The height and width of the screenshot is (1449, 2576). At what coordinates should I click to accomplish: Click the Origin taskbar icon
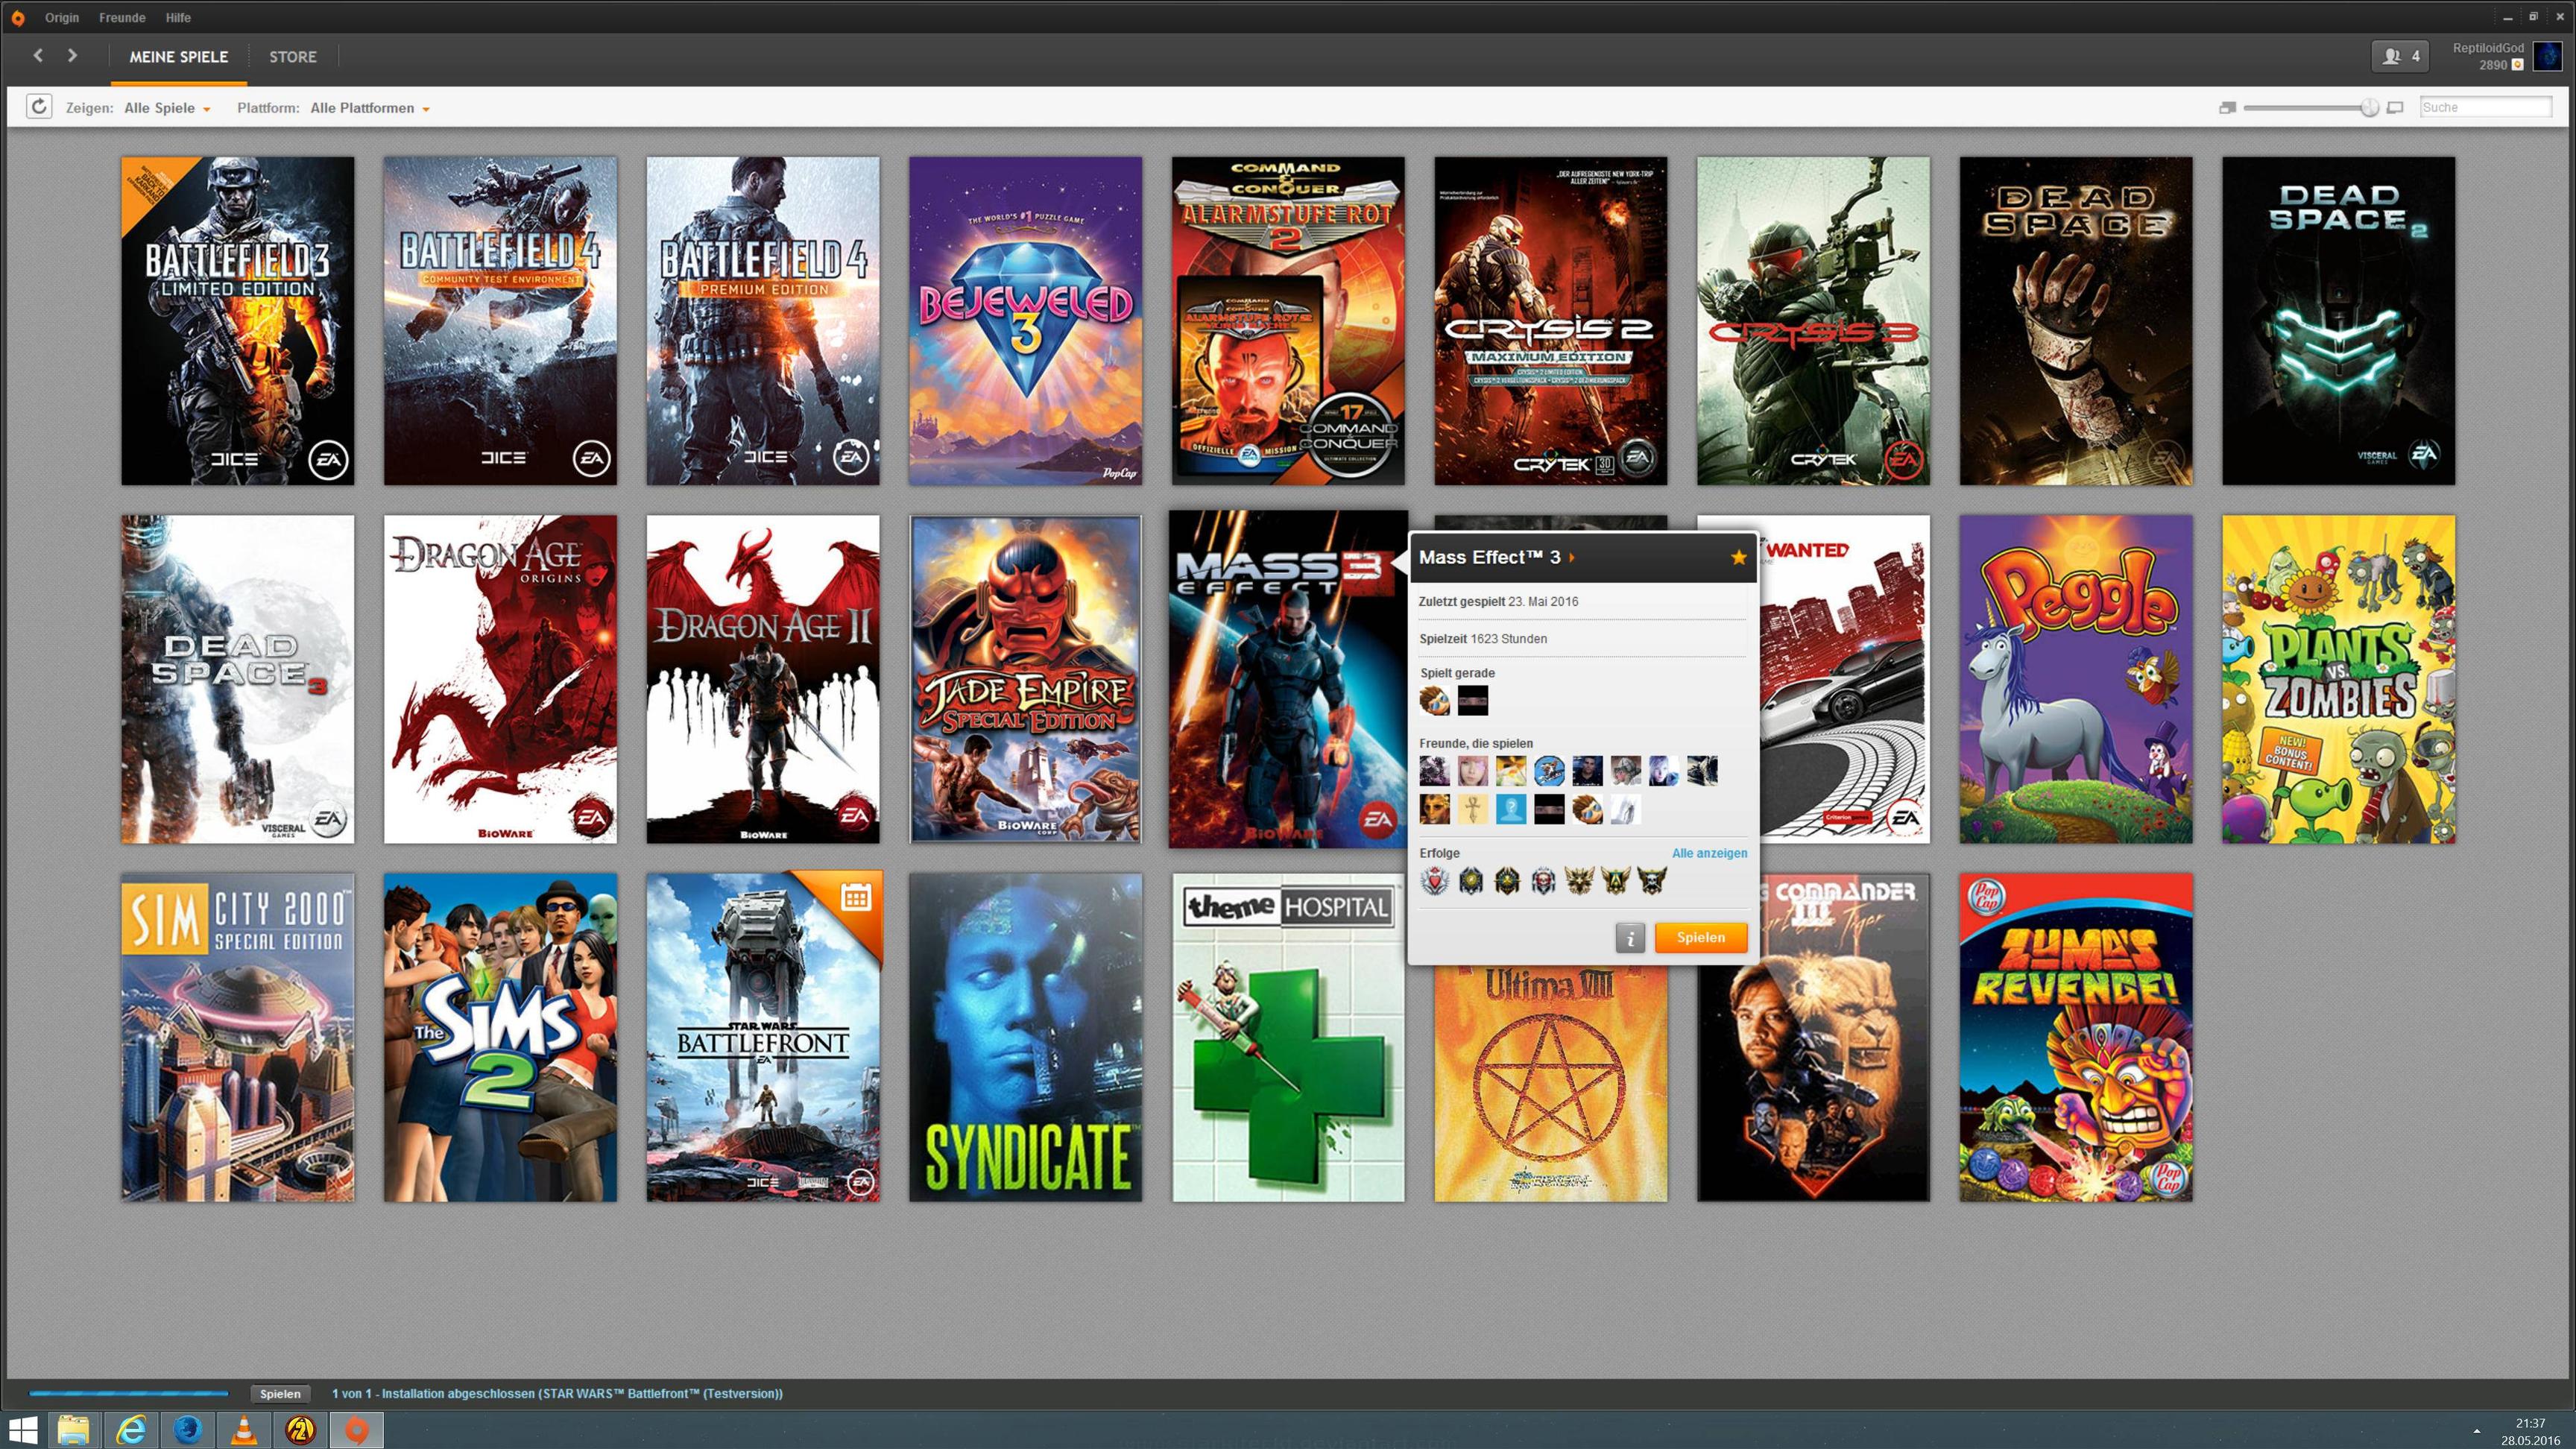click(356, 1430)
